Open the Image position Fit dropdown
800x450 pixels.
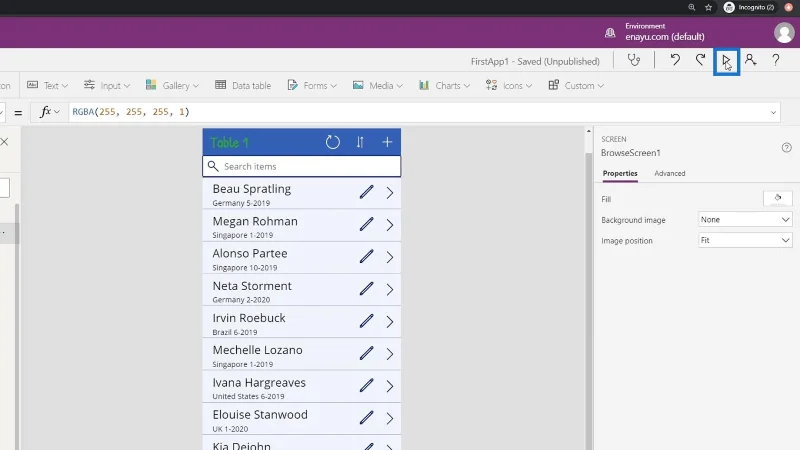coord(745,240)
